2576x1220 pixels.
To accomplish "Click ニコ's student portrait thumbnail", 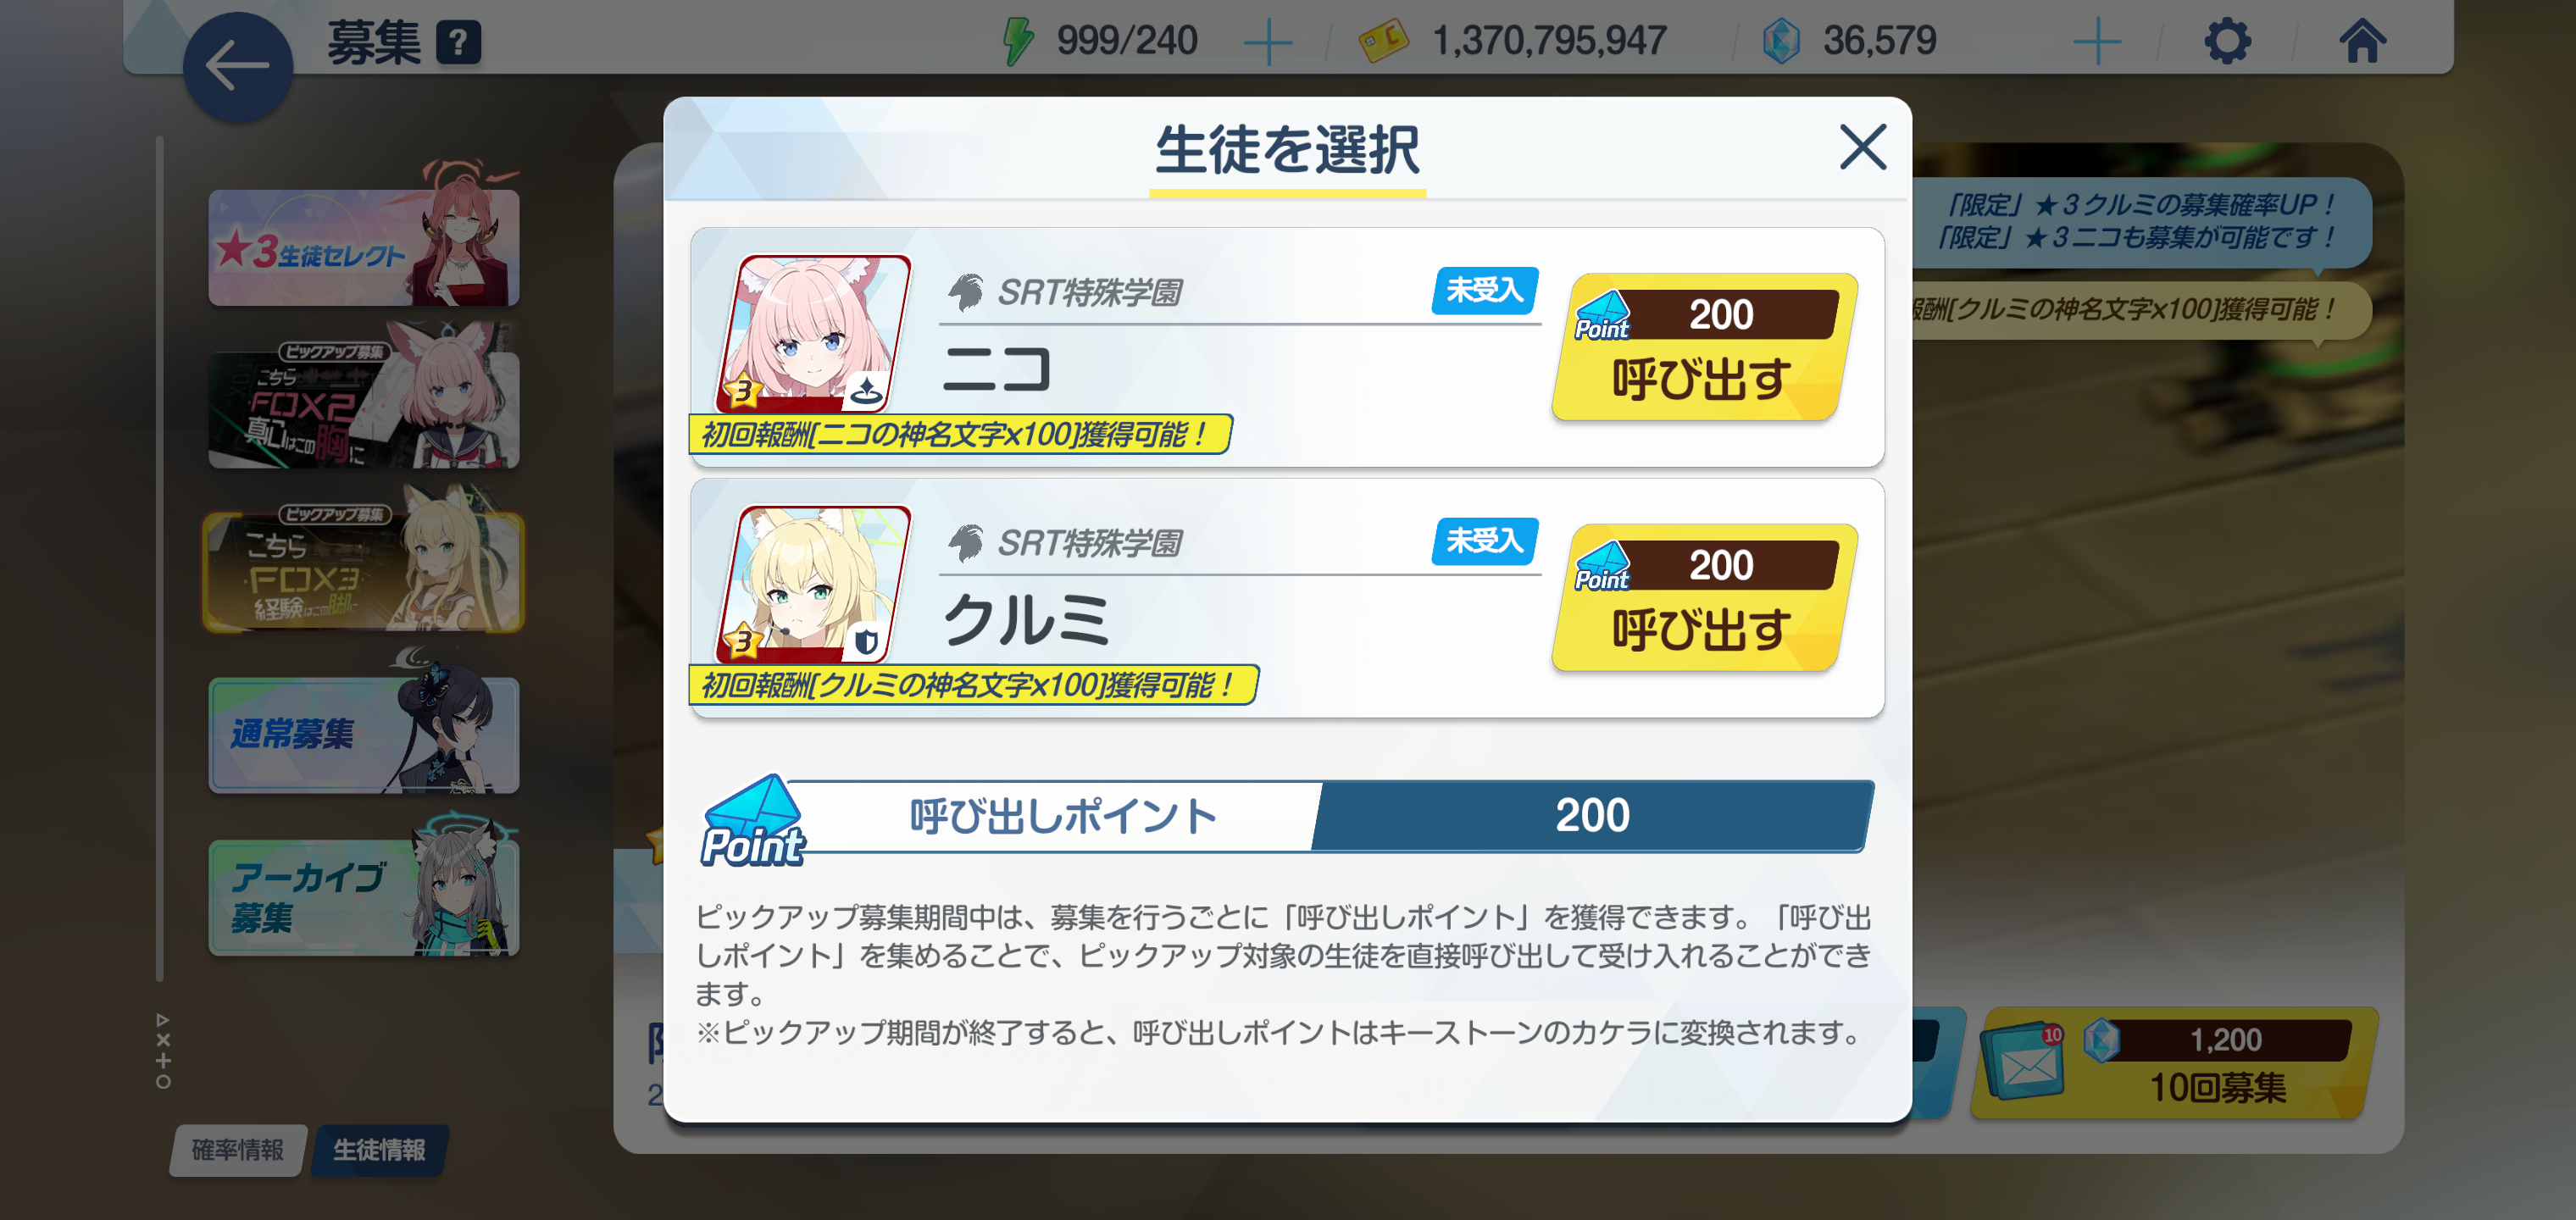I will pyautogui.click(x=814, y=333).
